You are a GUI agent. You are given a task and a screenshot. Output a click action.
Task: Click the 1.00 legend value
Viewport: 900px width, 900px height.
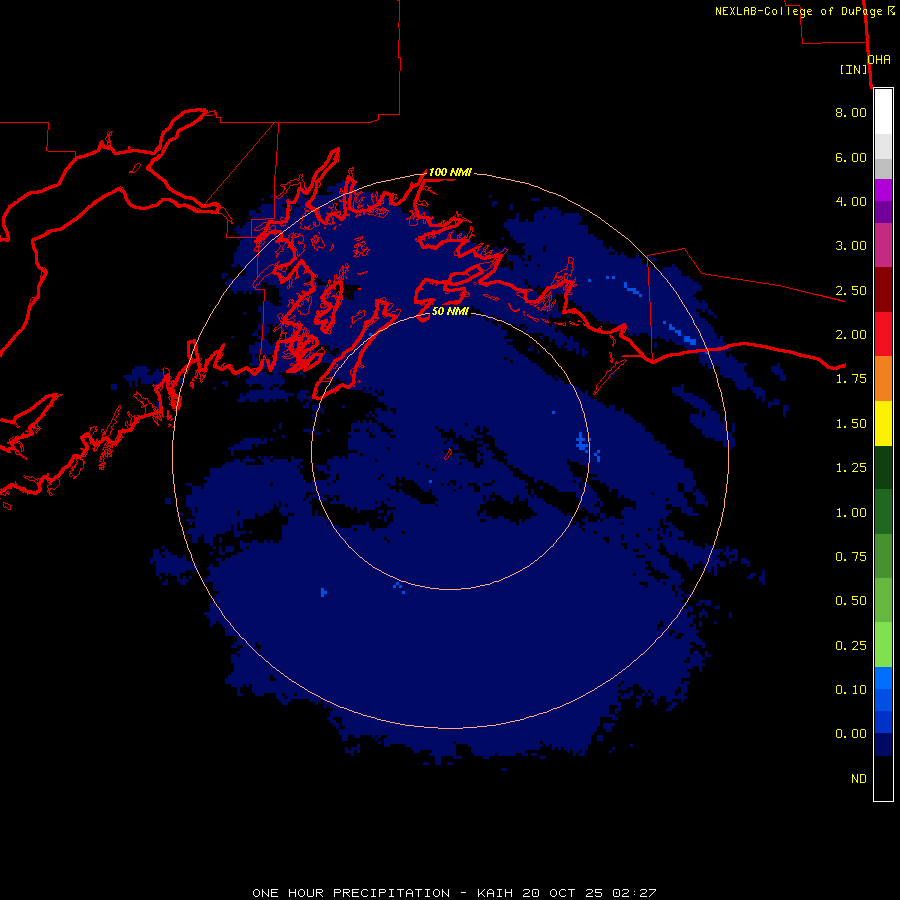851,513
